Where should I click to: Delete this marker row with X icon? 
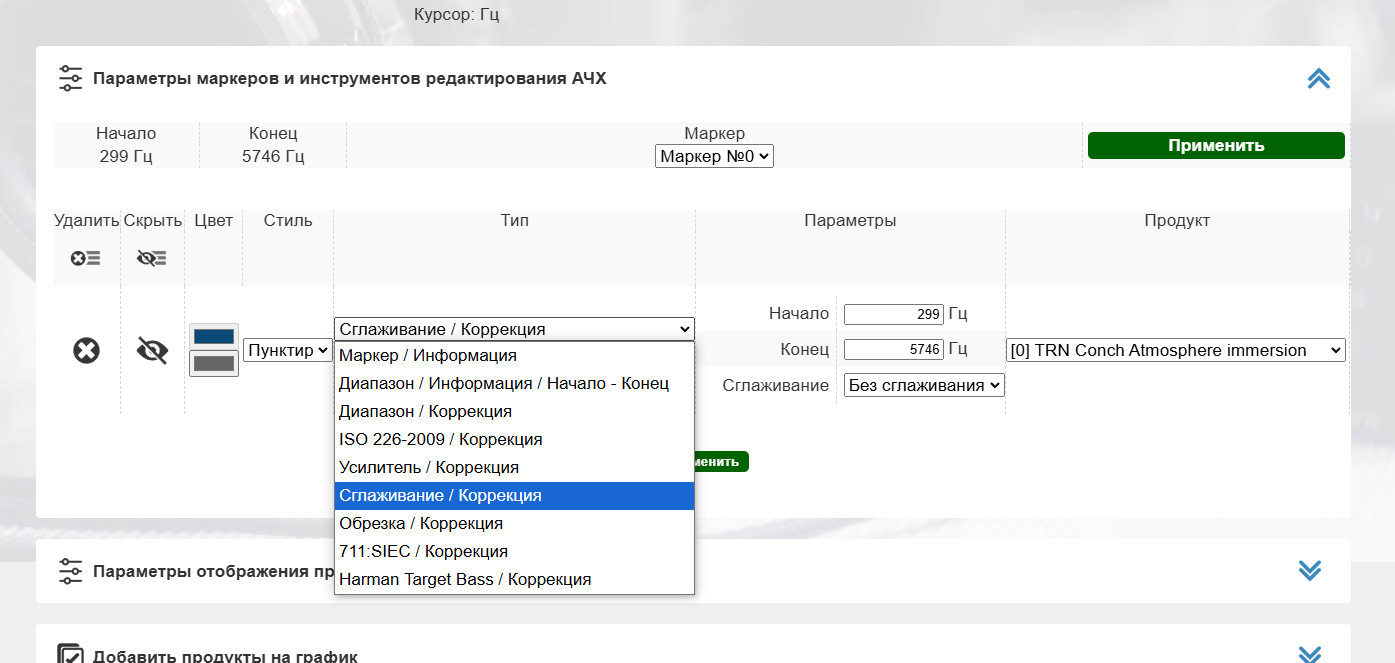click(86, 351)
